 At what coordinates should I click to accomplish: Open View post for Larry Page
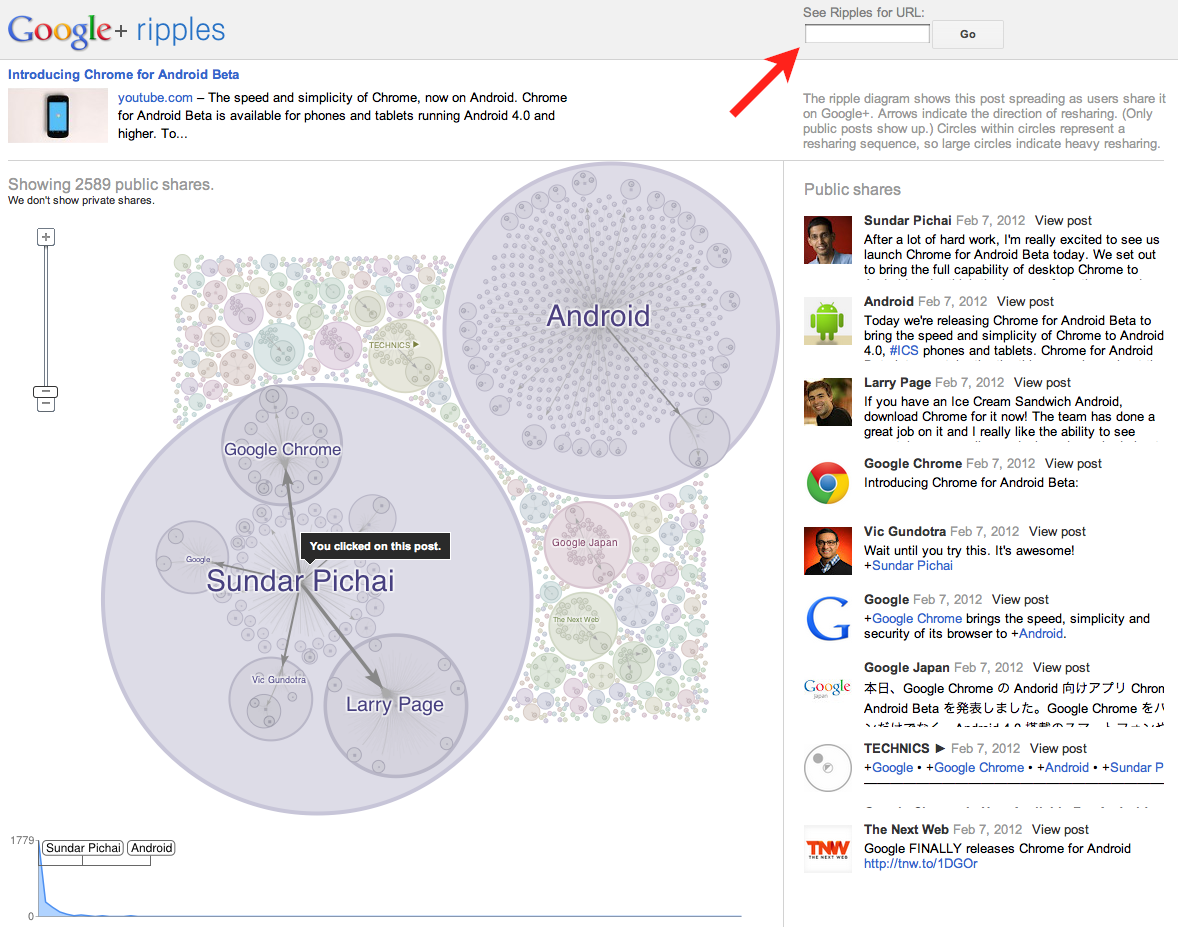point(1042,382)
